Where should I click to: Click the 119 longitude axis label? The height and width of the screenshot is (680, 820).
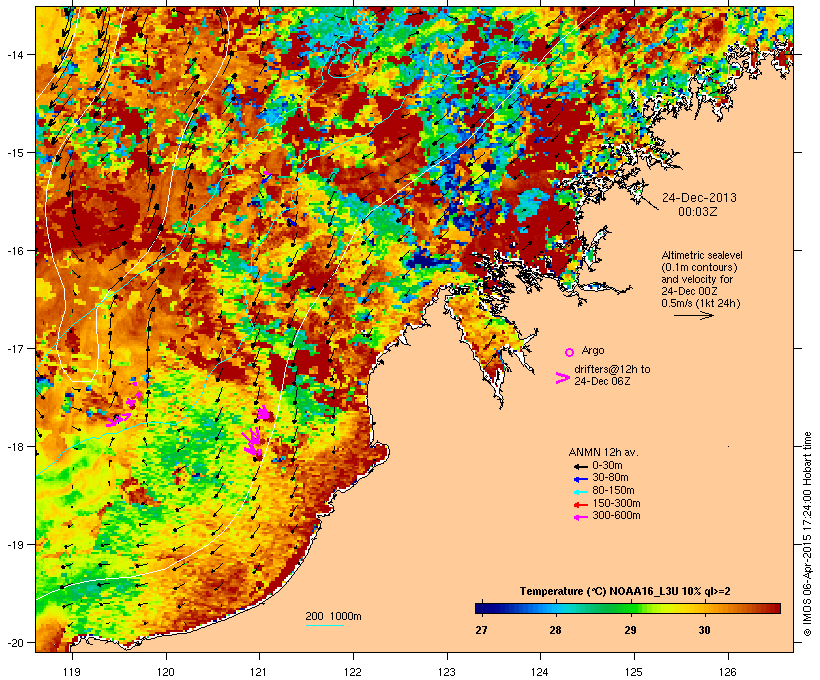click(72, 672)
